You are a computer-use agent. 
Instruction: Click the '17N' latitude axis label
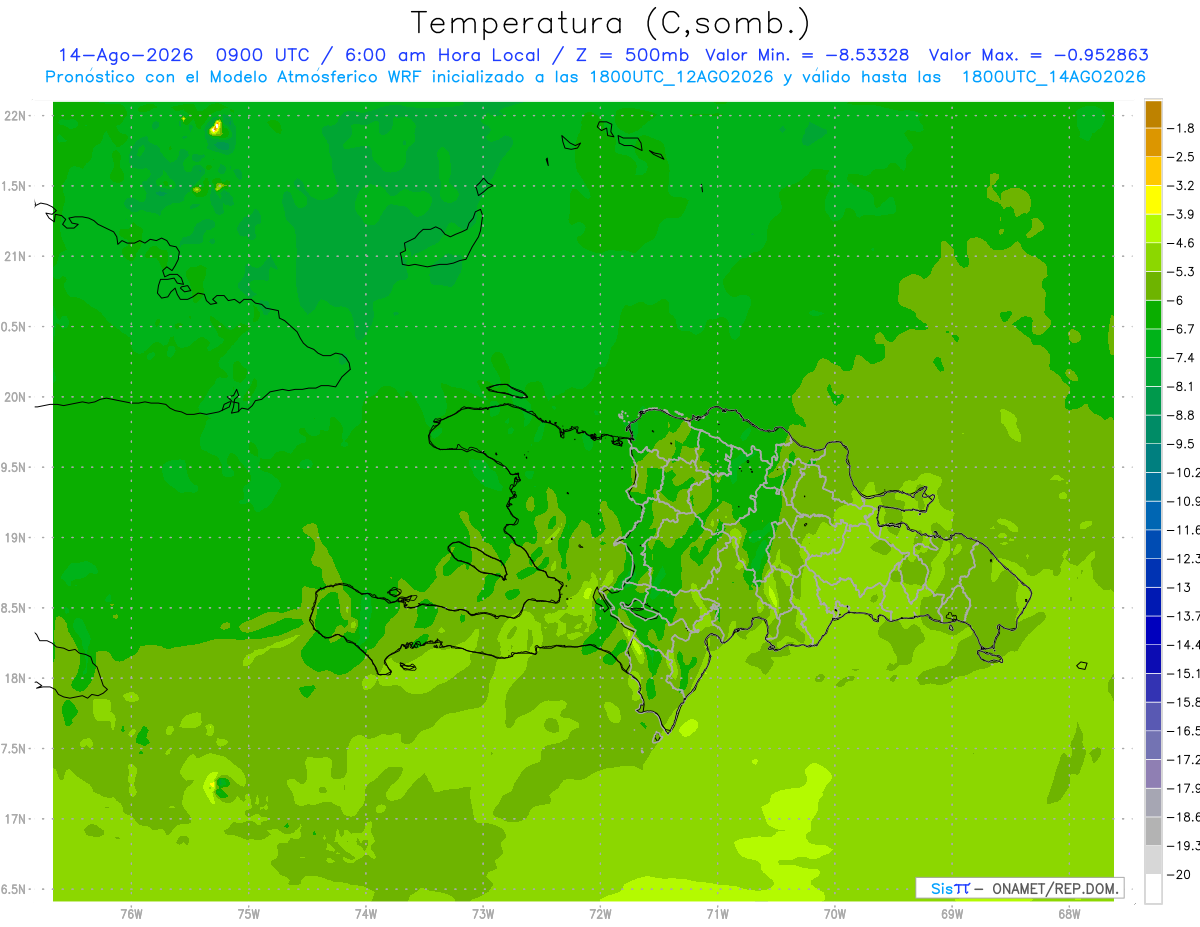16,819
